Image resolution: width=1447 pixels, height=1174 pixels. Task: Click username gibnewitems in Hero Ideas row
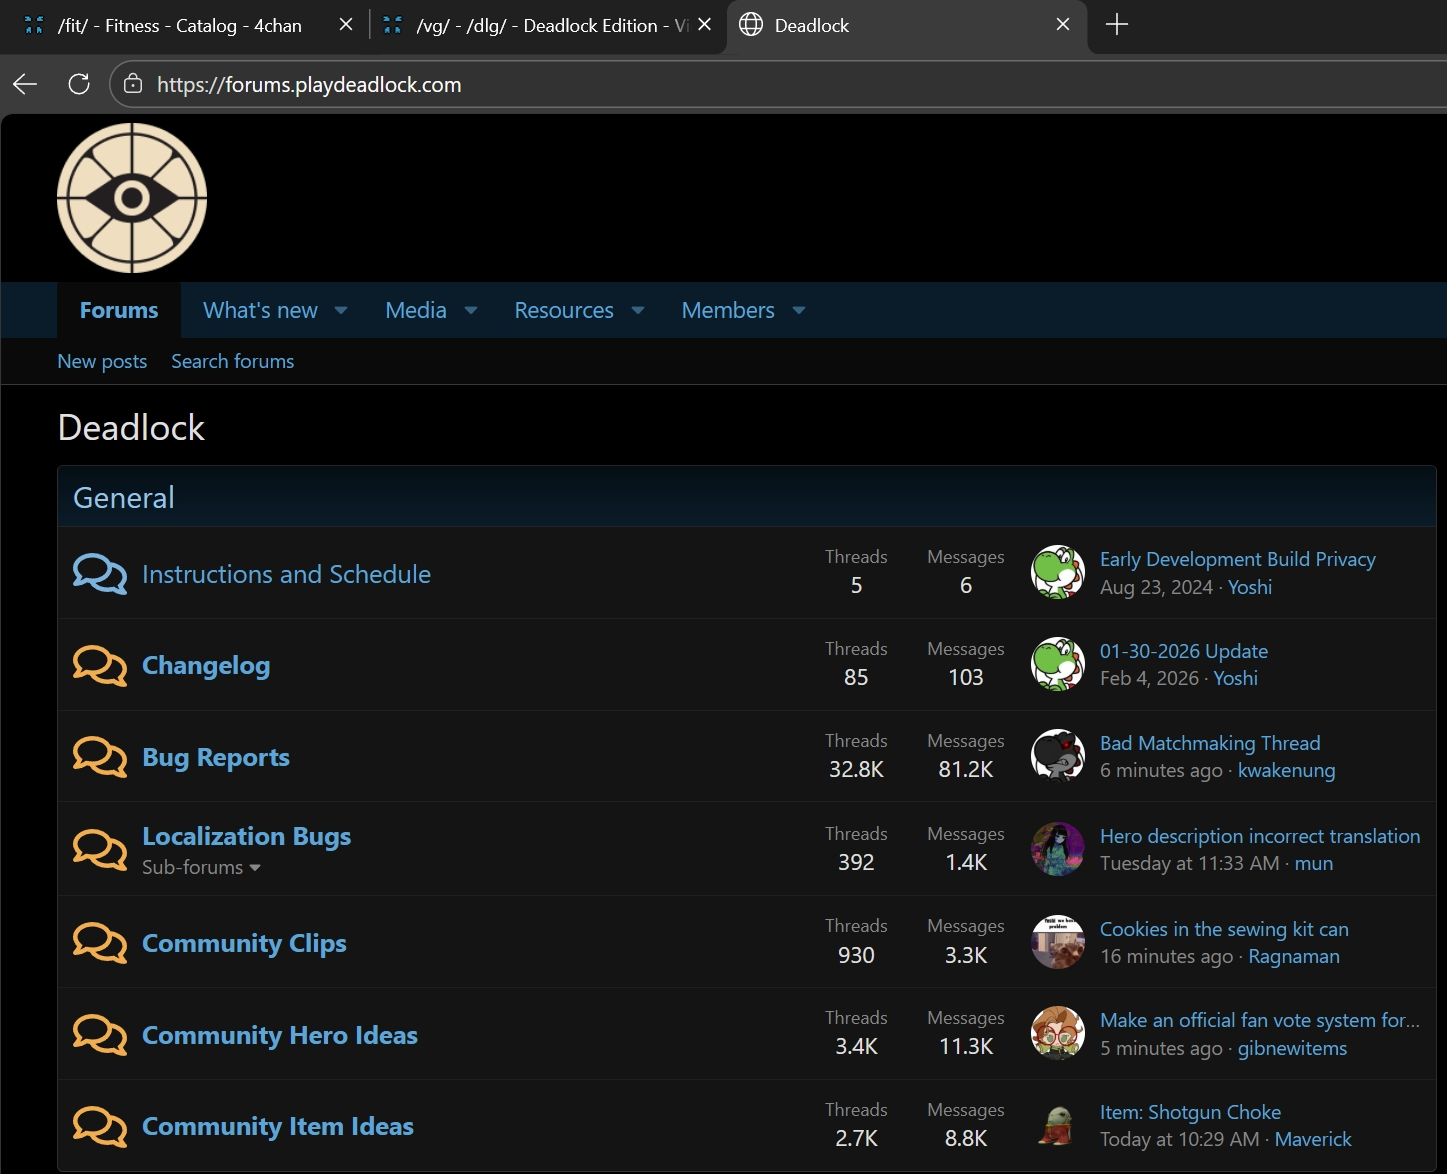(1292, 1048)
